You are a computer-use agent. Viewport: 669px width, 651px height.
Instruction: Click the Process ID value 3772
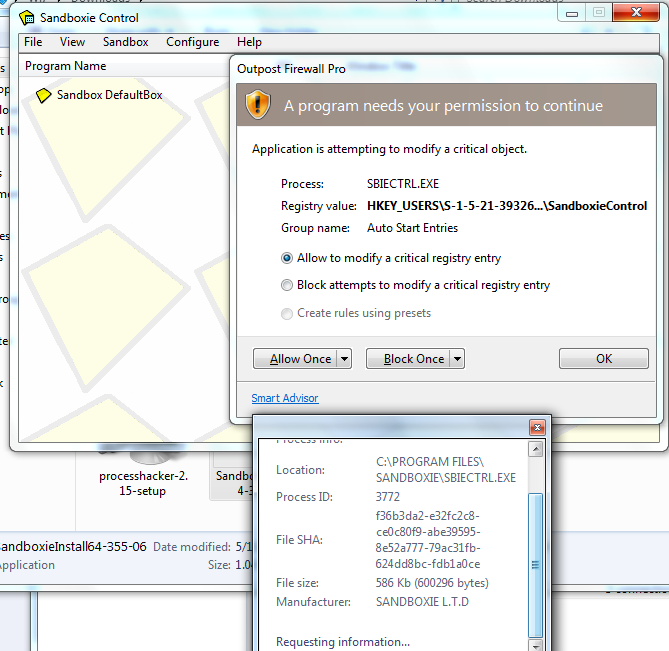pyautogui.click(x=387, y=497)
